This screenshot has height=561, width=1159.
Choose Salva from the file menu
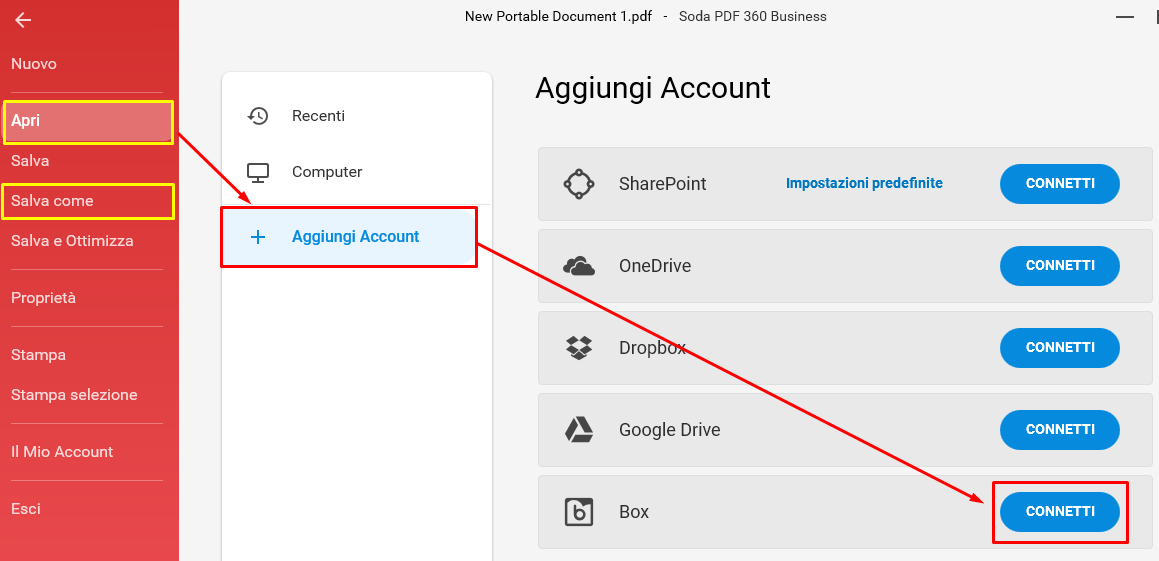(x=30, y=160)
